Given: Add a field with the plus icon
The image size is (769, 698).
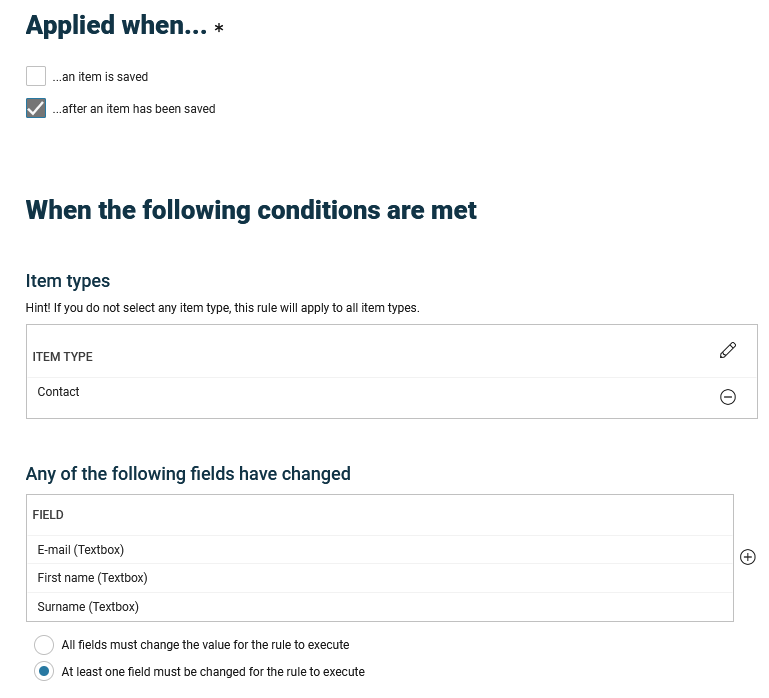Looking at the screenshot, I should click(747, 557).
